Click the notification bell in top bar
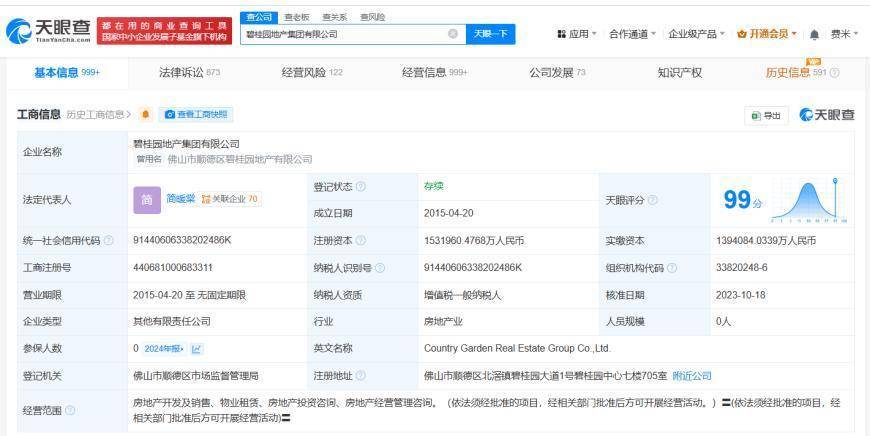 814,34
